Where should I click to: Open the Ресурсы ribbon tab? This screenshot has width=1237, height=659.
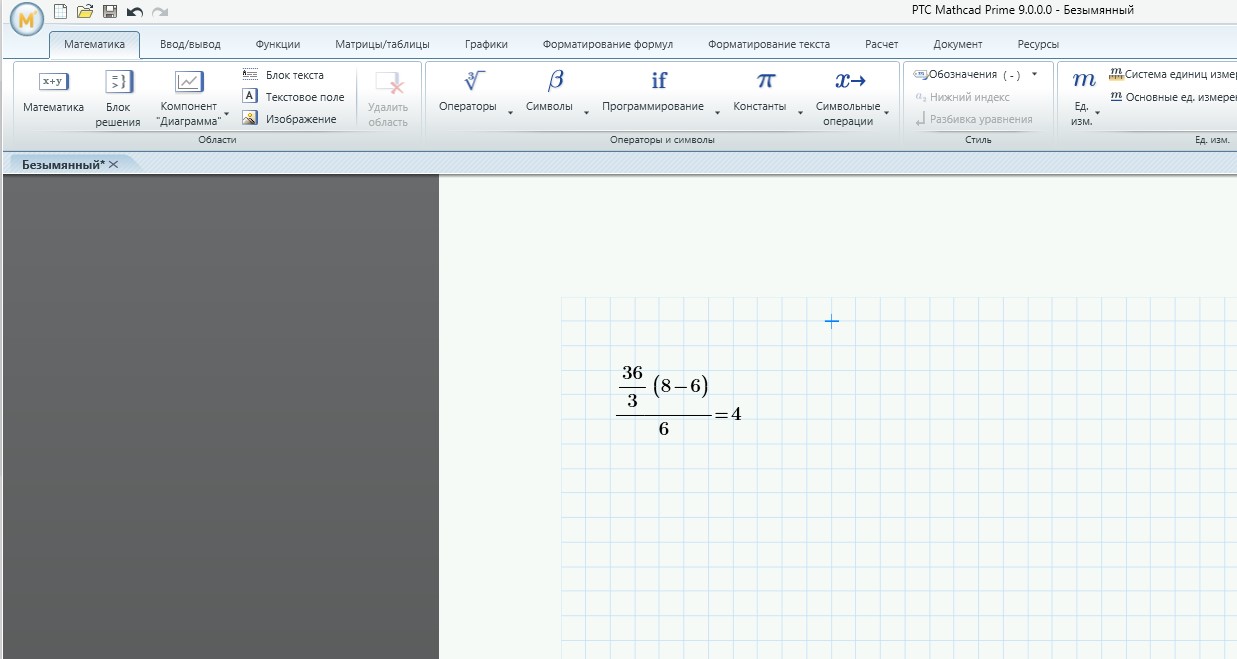1038,44
